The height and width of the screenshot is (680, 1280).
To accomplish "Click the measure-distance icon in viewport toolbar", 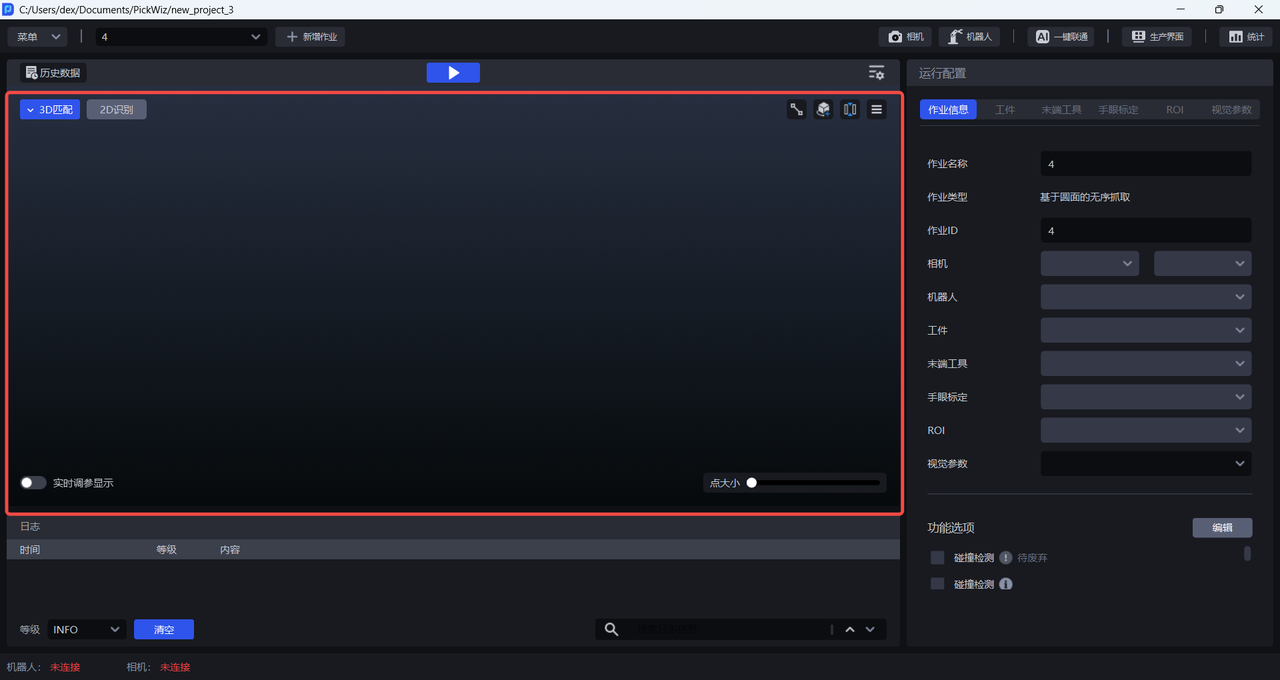I will [x=797, y=110].
